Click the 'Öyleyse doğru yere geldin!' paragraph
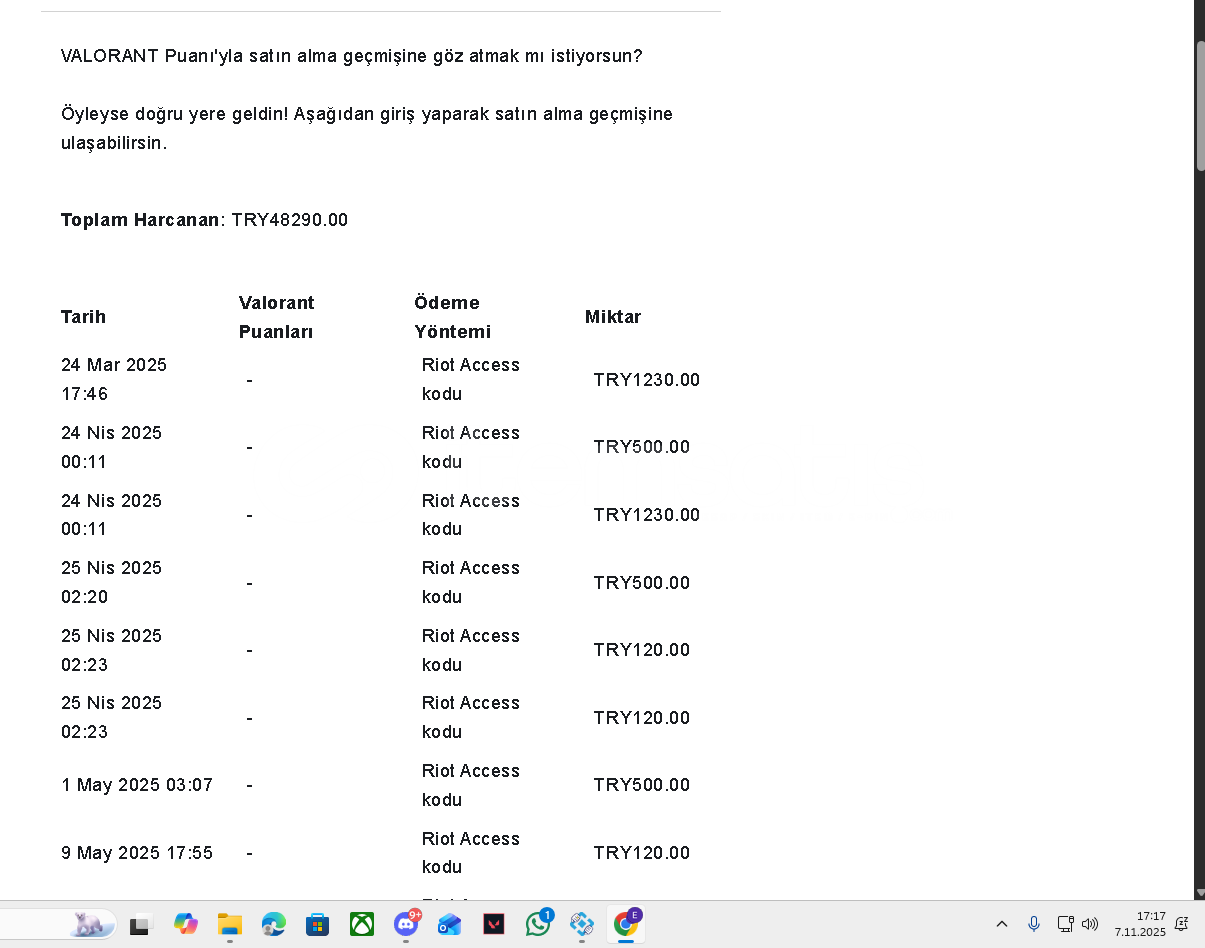This screenshot has height=948, width=1205. [x=367, y=128]
